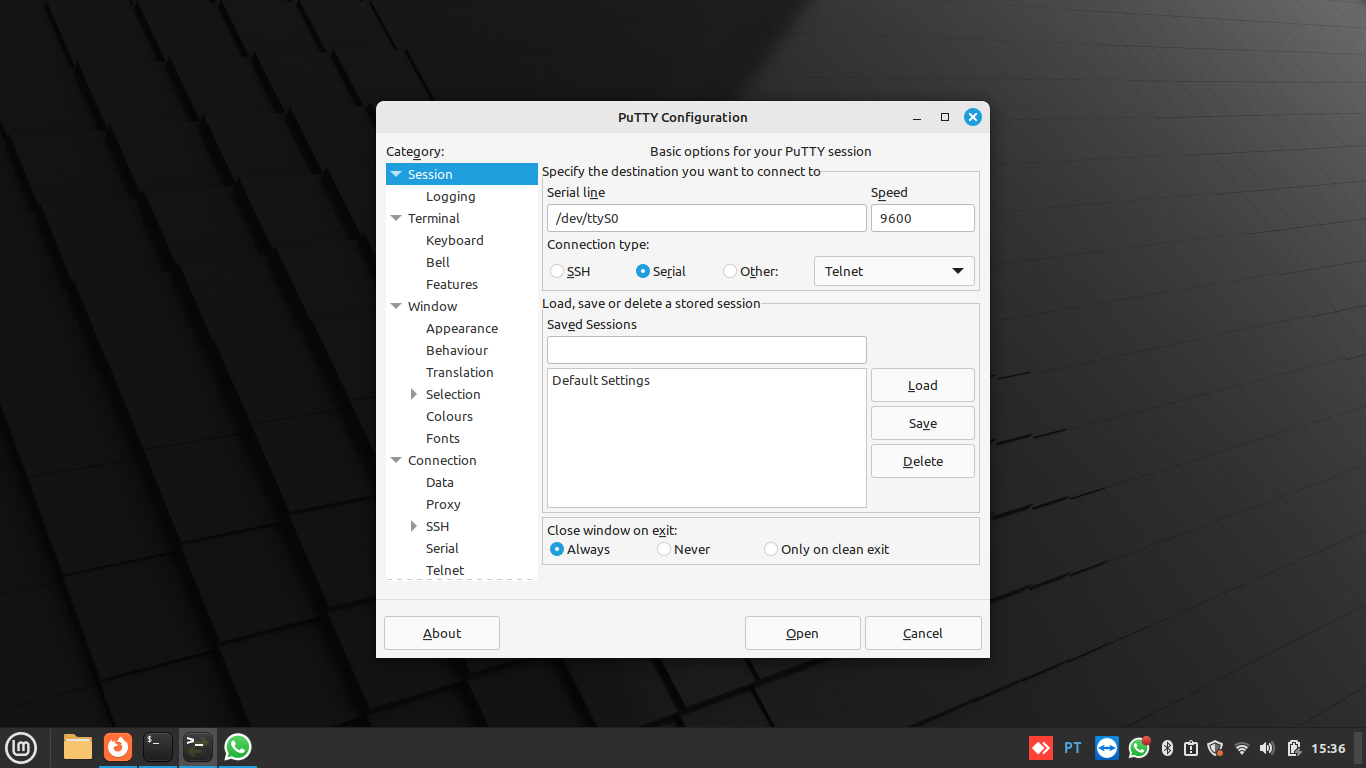Open Firefox from the taskbar
Image resolution: width=1366 pixels, height=768 pixels.
118,747
